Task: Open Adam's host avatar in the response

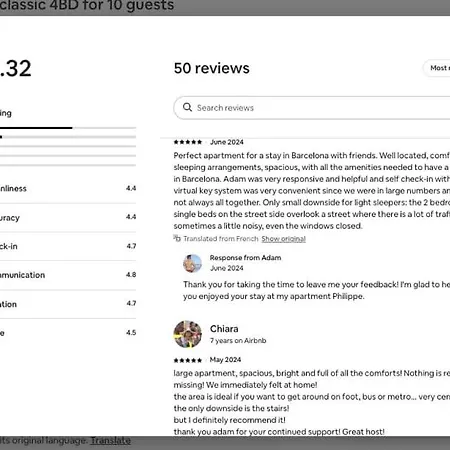Action: [192, 263]
